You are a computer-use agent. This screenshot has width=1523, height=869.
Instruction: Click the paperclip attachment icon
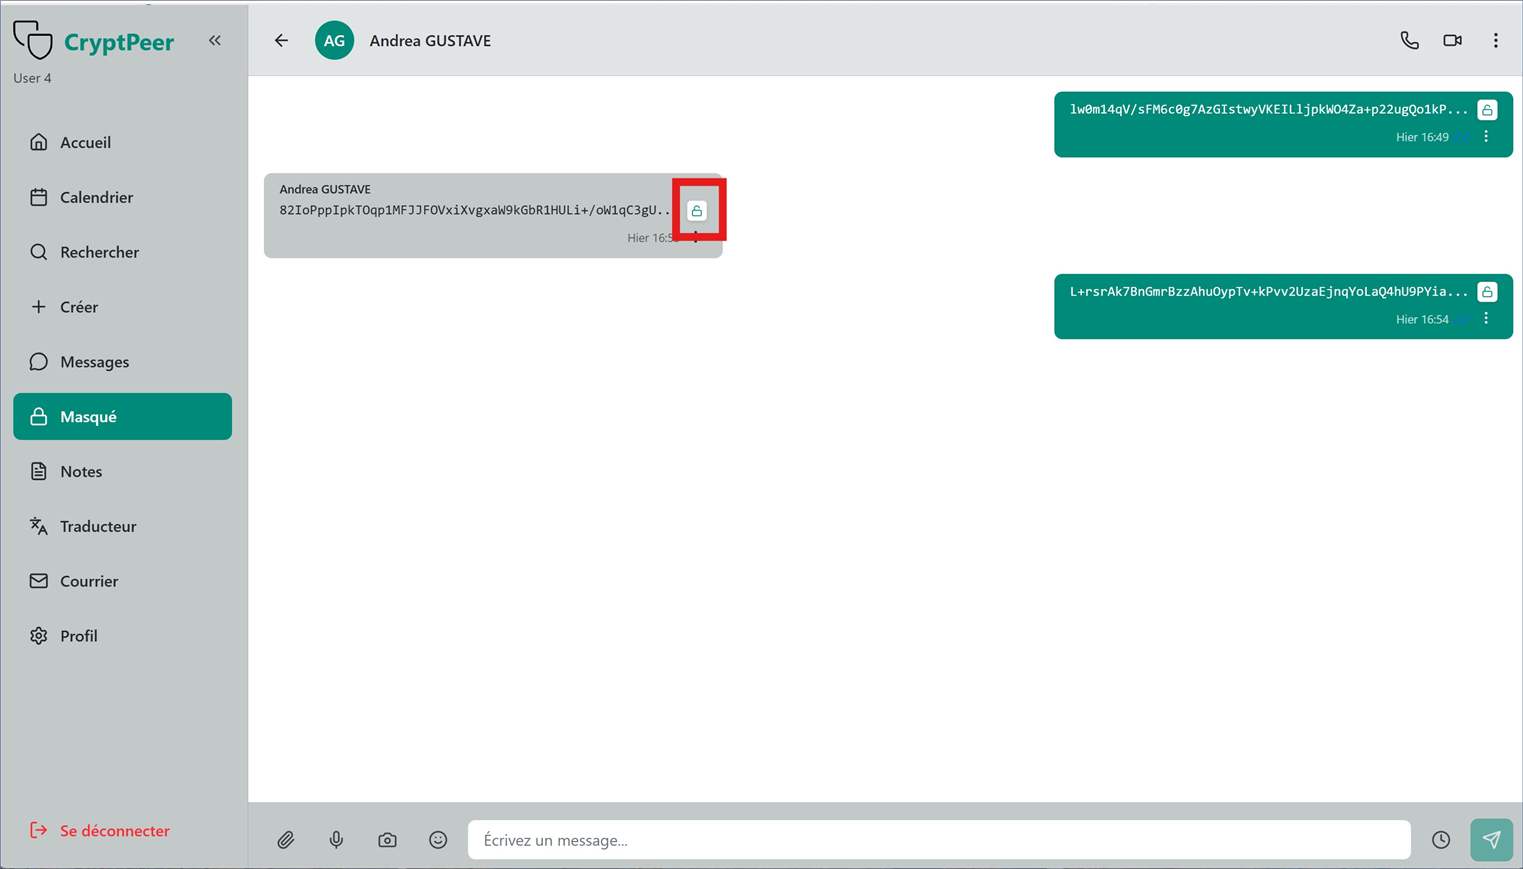pos(286,840)
